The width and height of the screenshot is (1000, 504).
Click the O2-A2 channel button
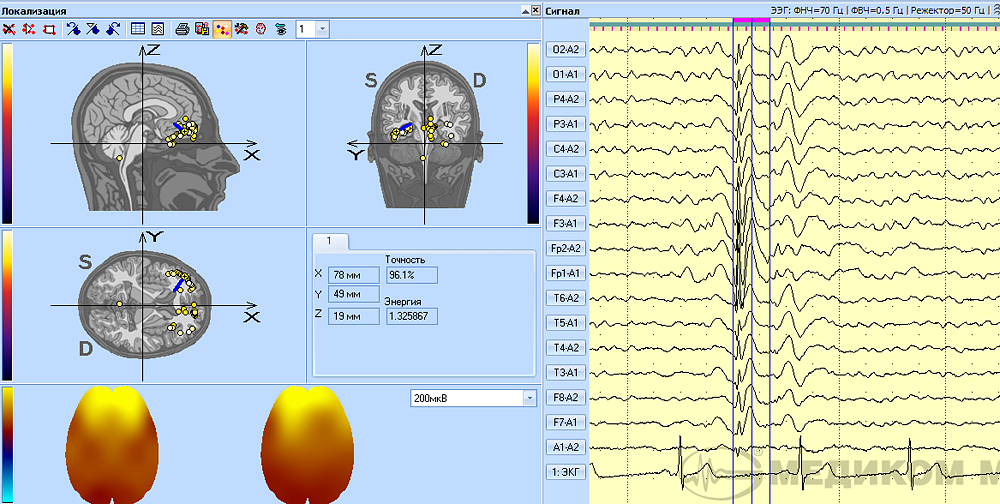point(566,49)
